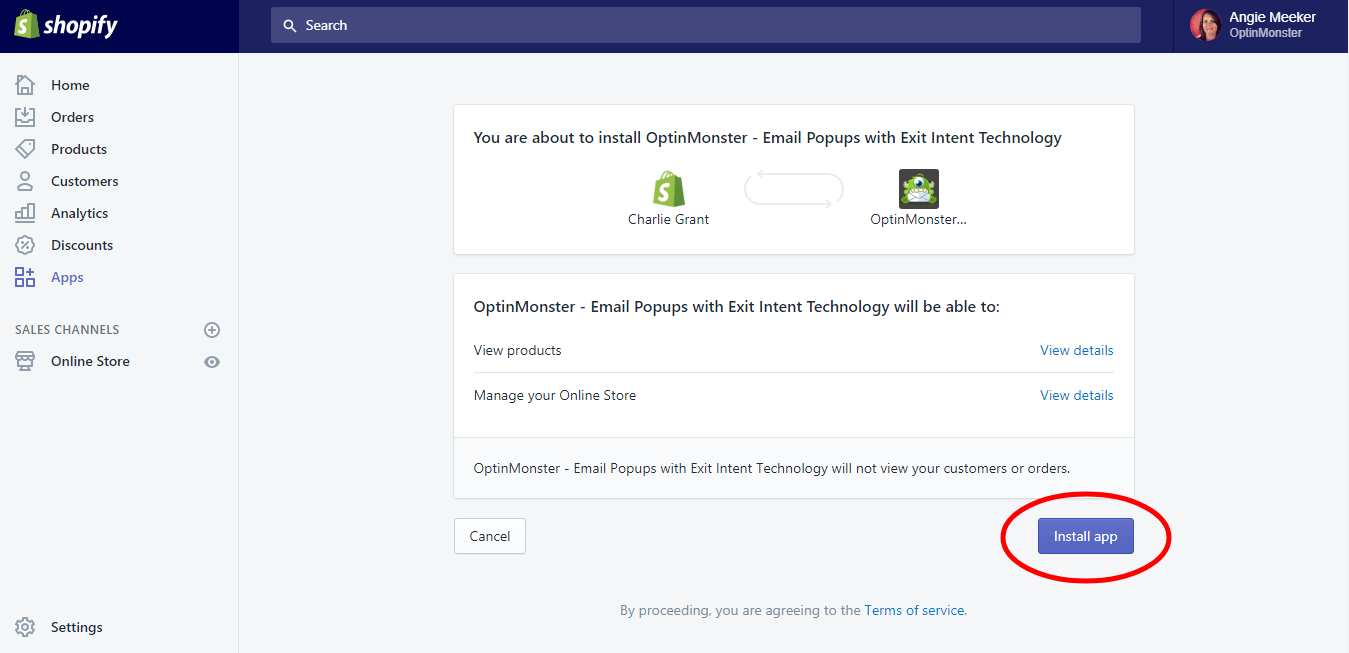Open the Orders inbox icon
The image size is (1349, 653).
[x=25, y=117]
